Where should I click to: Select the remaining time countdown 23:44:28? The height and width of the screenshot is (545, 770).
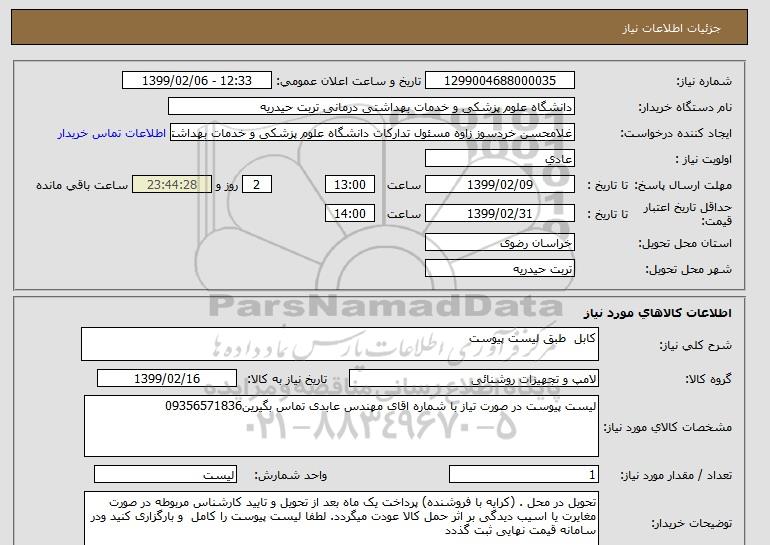[x=172, y=185]
